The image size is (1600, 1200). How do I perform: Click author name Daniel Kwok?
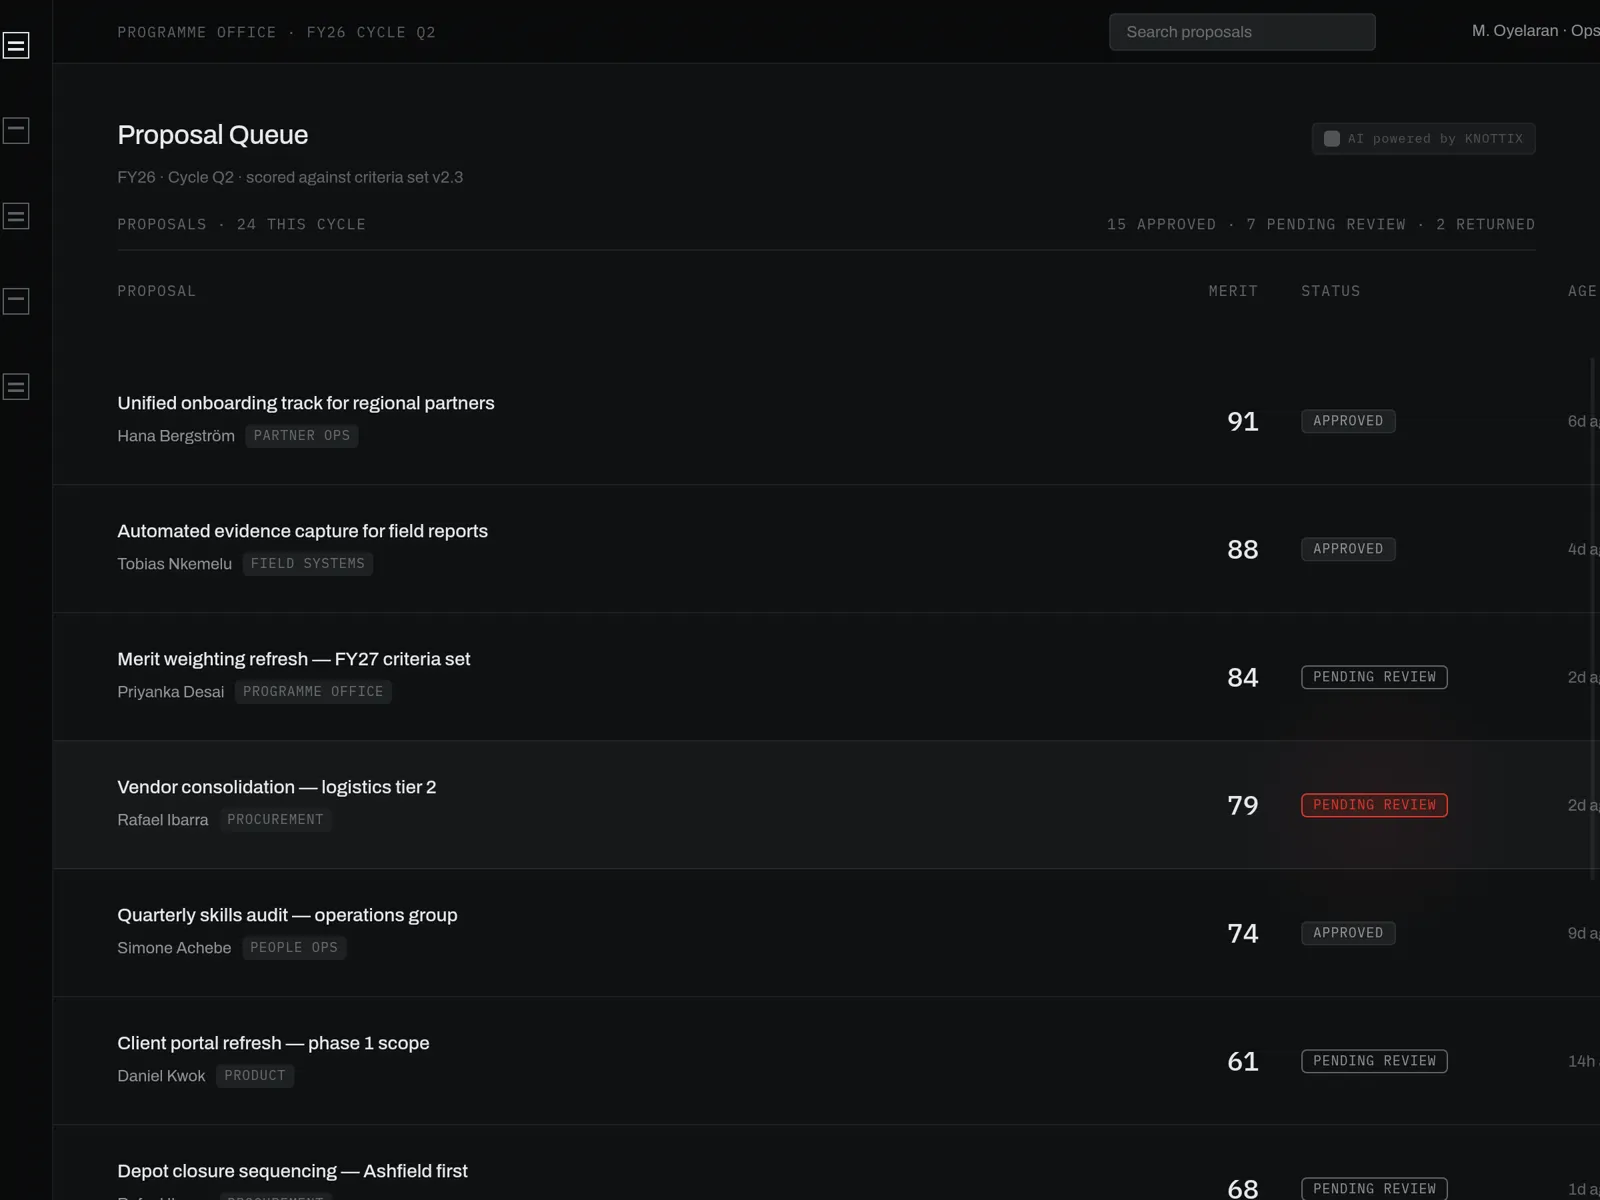coord(161,1076)
